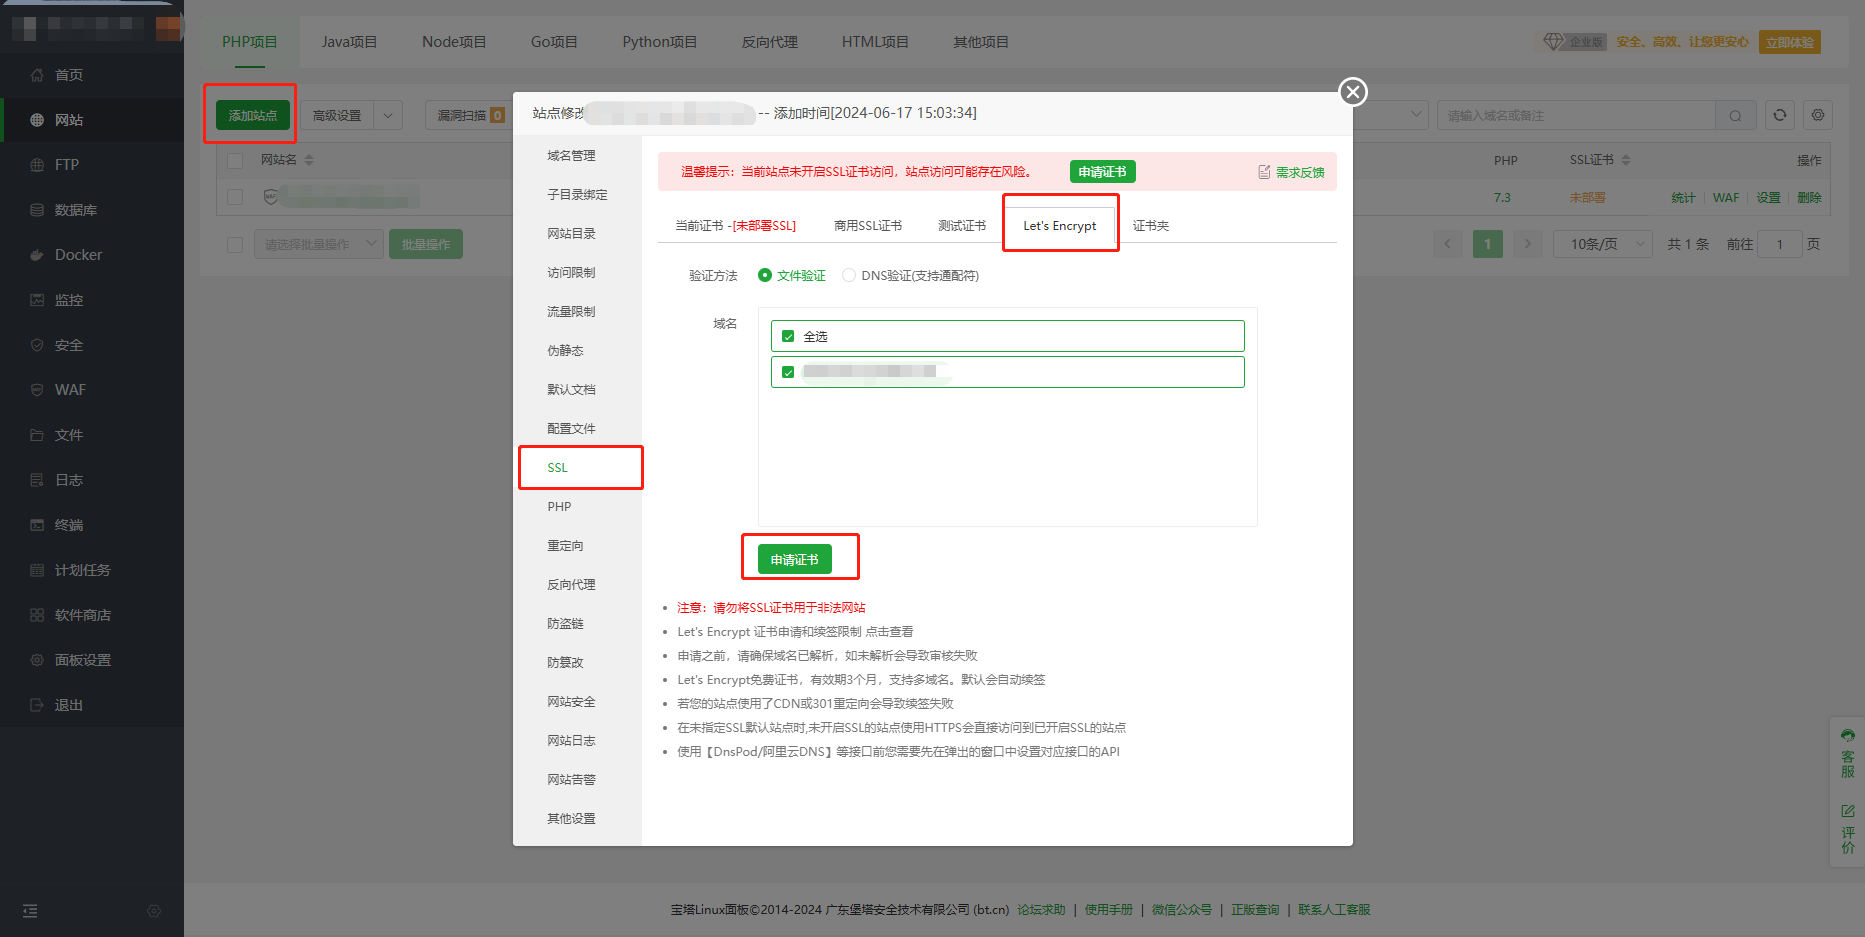The height and width of the screenshot is (937, 1865).
Task: Open the terminal icon in sidebar
Action: 37,525
